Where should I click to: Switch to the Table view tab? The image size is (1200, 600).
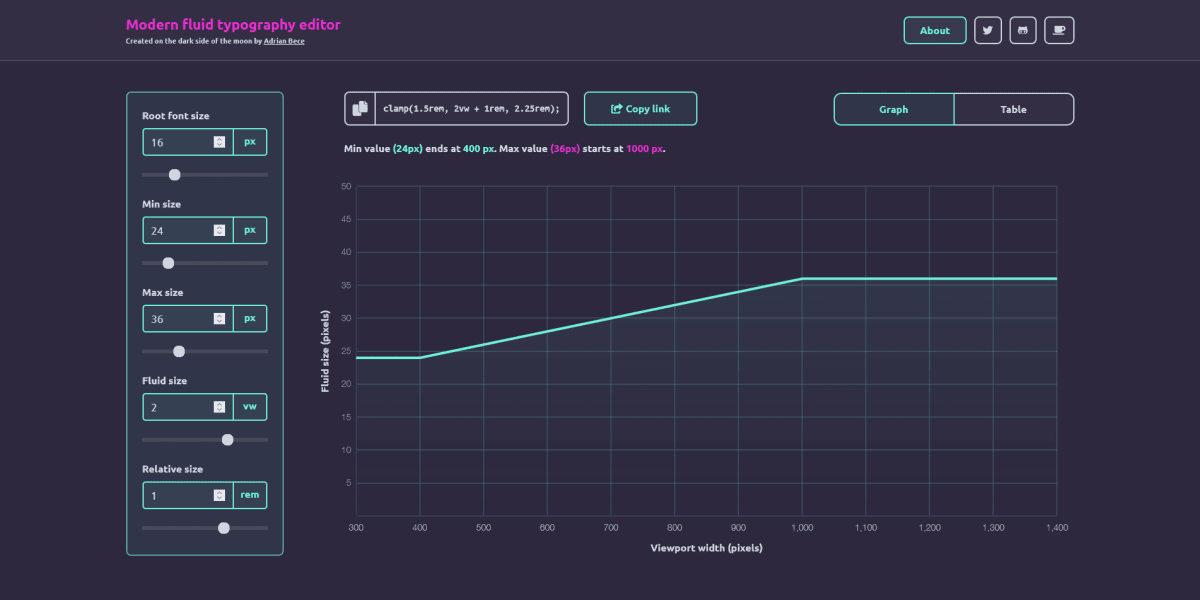1013,109
